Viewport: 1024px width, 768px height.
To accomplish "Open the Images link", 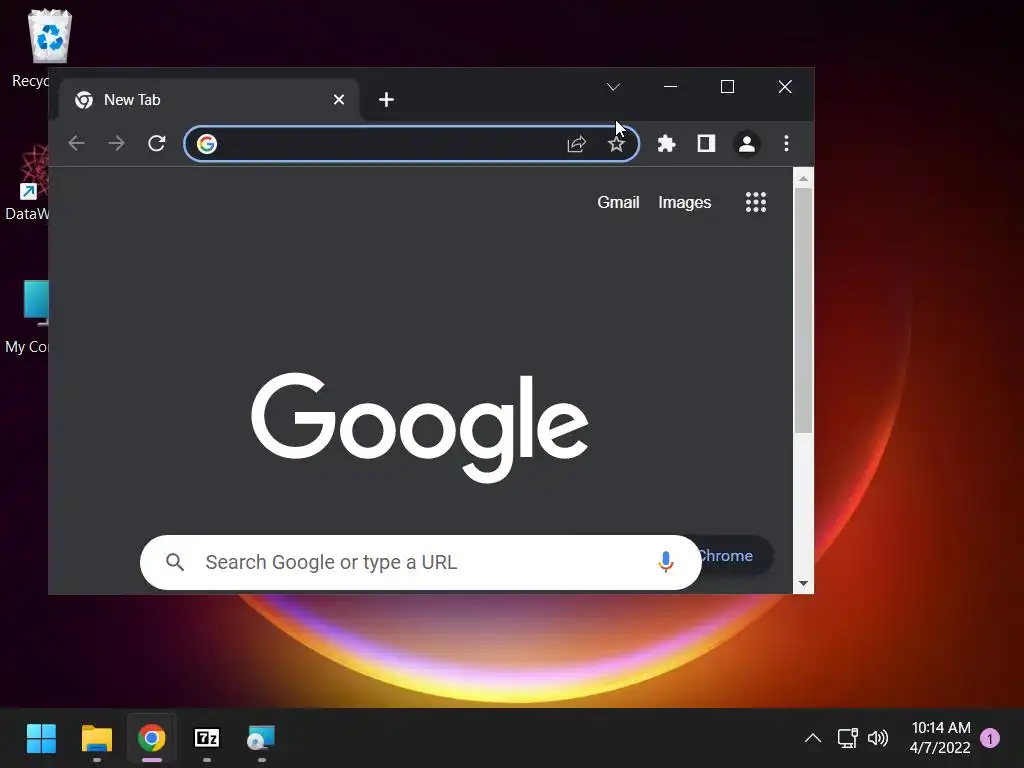I will 684,202.
